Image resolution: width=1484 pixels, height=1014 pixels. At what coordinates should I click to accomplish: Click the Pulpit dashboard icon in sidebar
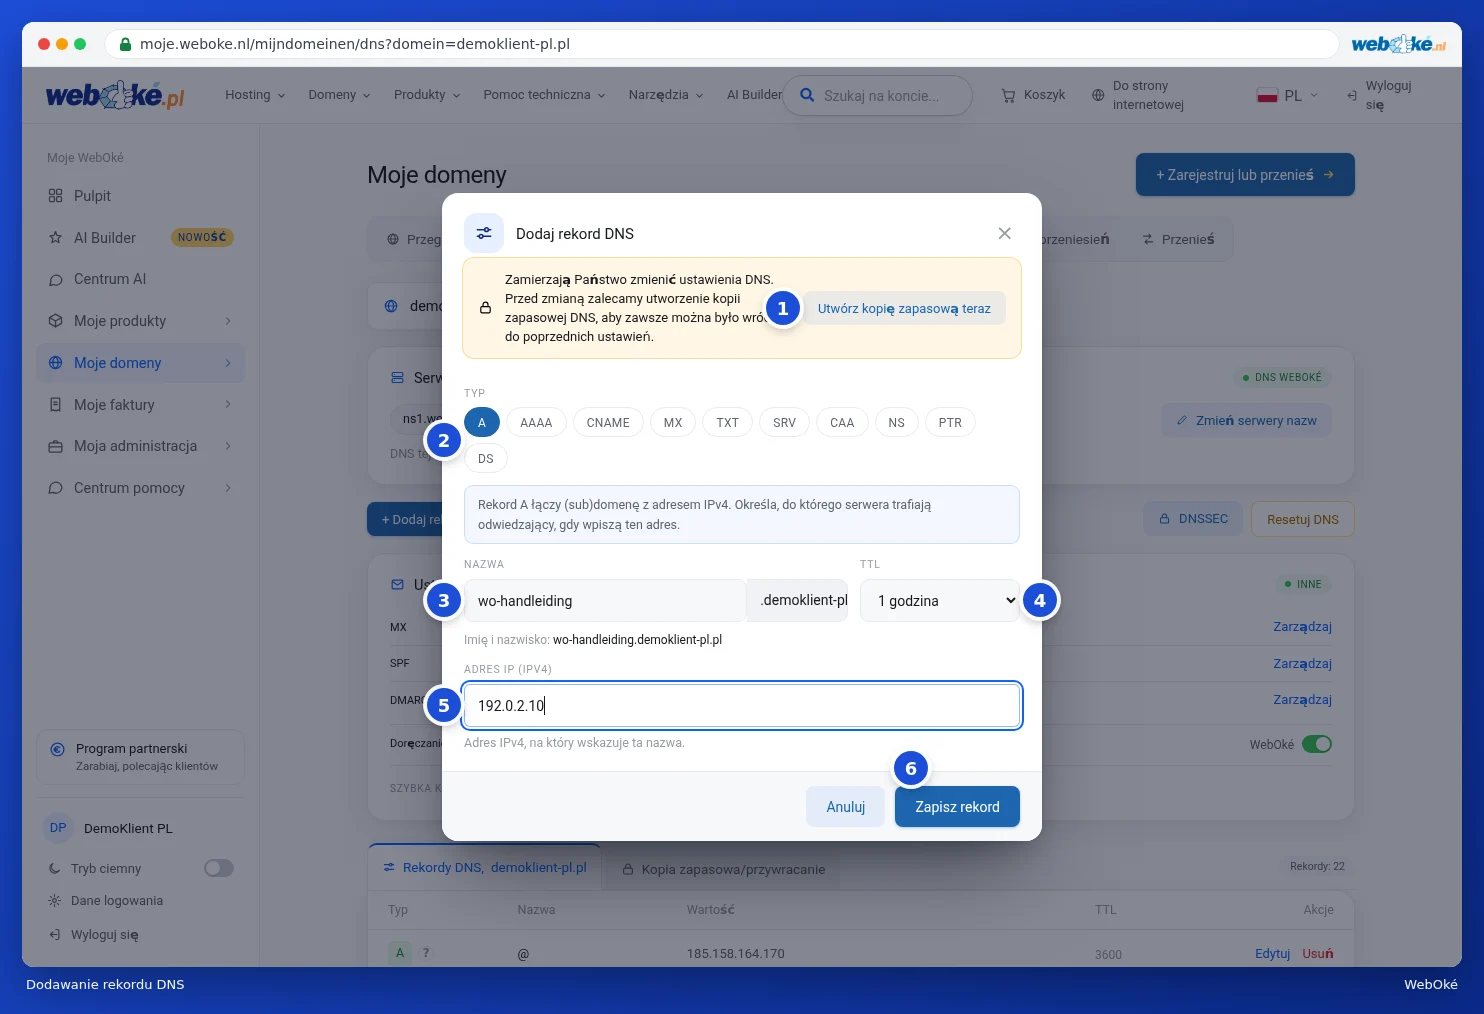point(55,196)
